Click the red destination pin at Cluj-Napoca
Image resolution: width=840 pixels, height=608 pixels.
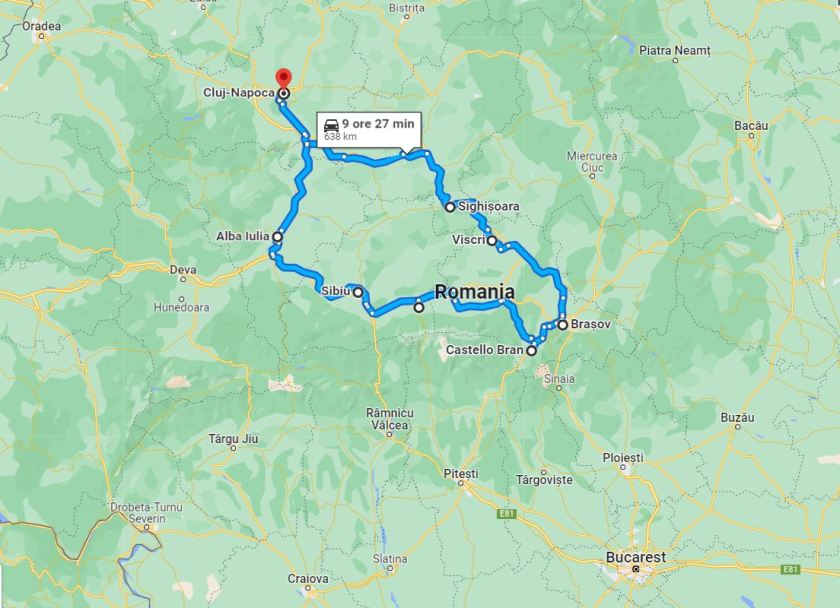pyautogui.click(x=283, y=80)
